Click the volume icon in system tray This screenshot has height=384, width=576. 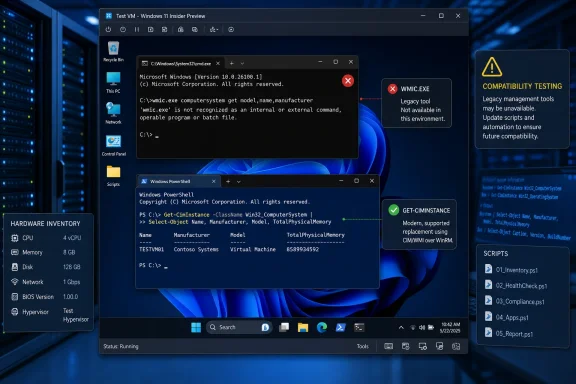pyautogui.click(x=422, y=327)
